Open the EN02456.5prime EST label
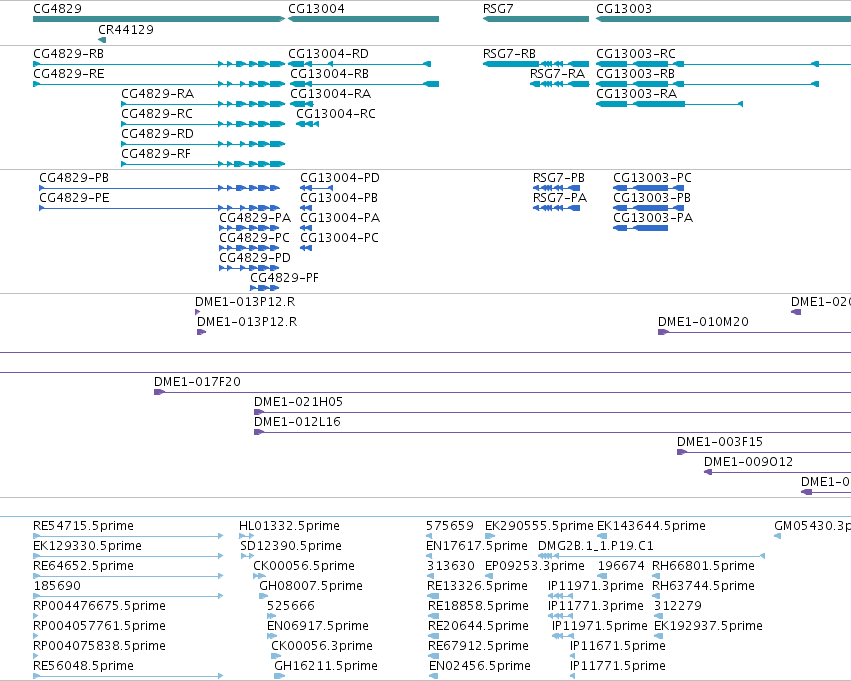The width and height of the screenshot is (851, 681). pyautogui.click(x=480, y=666)
